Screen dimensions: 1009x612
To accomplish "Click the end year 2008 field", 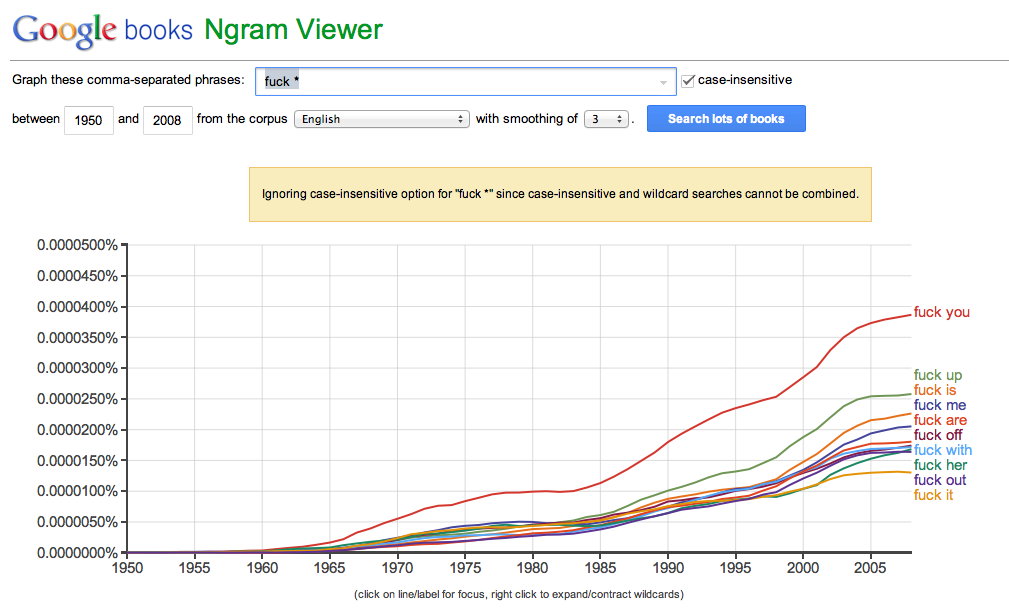I will coord(167,120).
